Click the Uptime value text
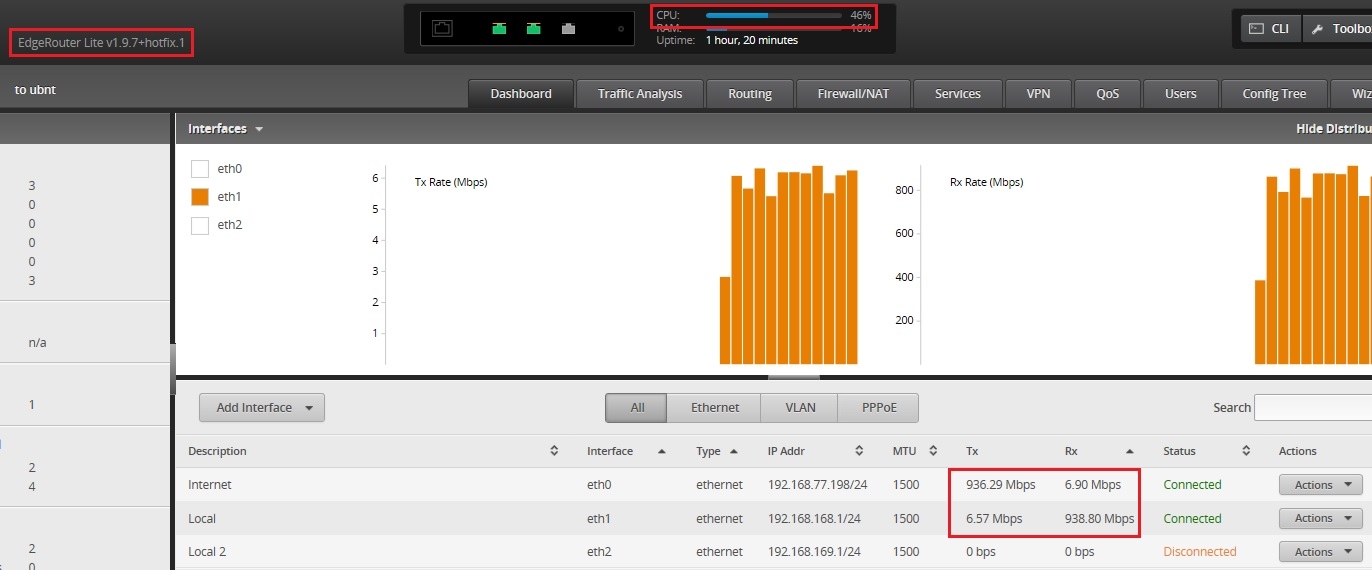1372x570 pixels. (752, 41)
